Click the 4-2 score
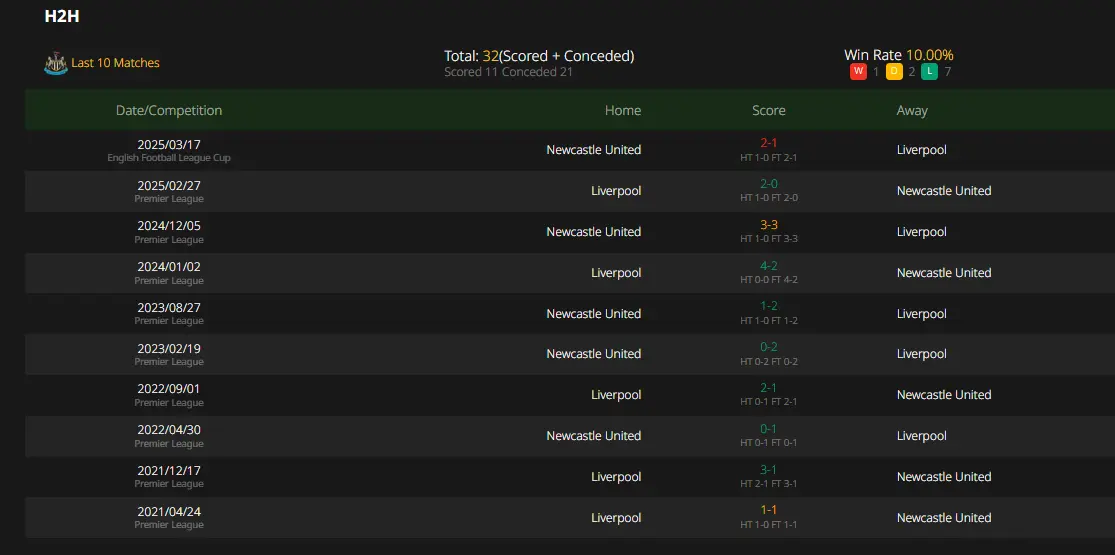 point(769,266)
